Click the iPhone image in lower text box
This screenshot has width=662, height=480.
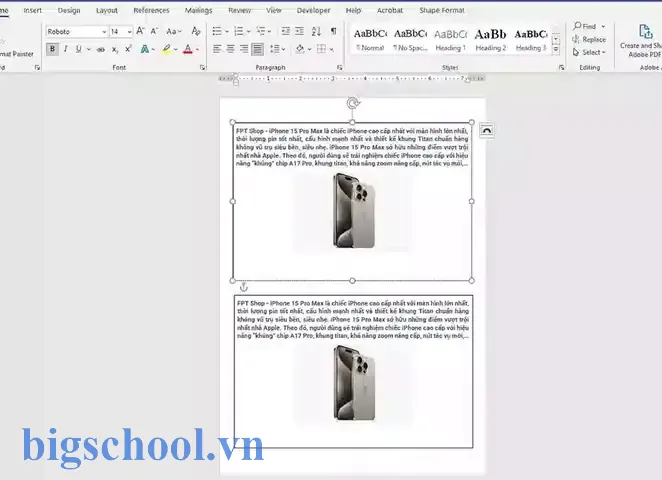354,383
